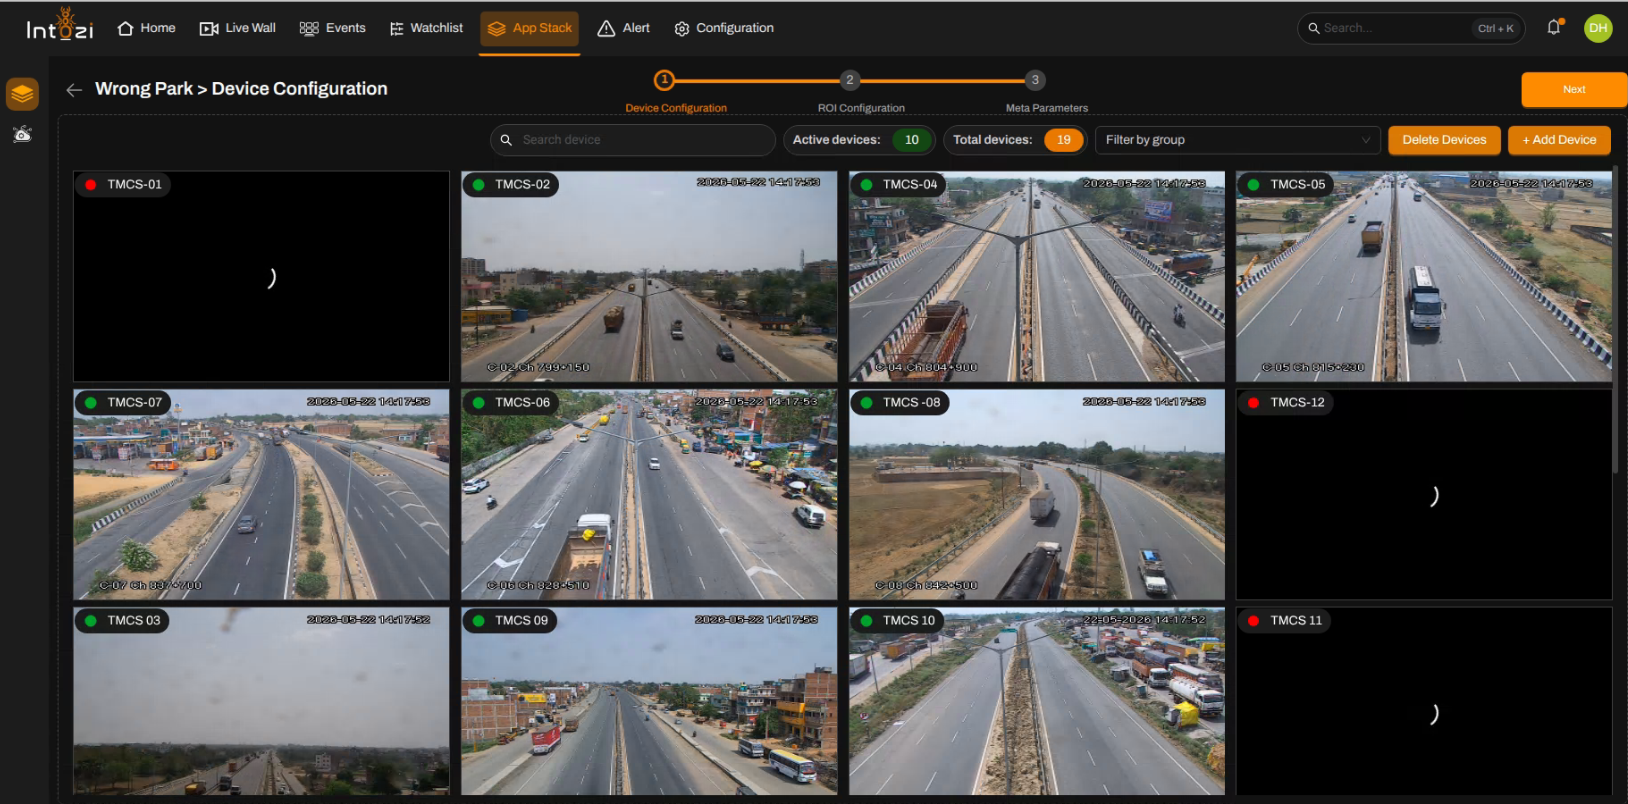
Task: Go to step 2 ROI Configuration
Action: pos(850,80)
